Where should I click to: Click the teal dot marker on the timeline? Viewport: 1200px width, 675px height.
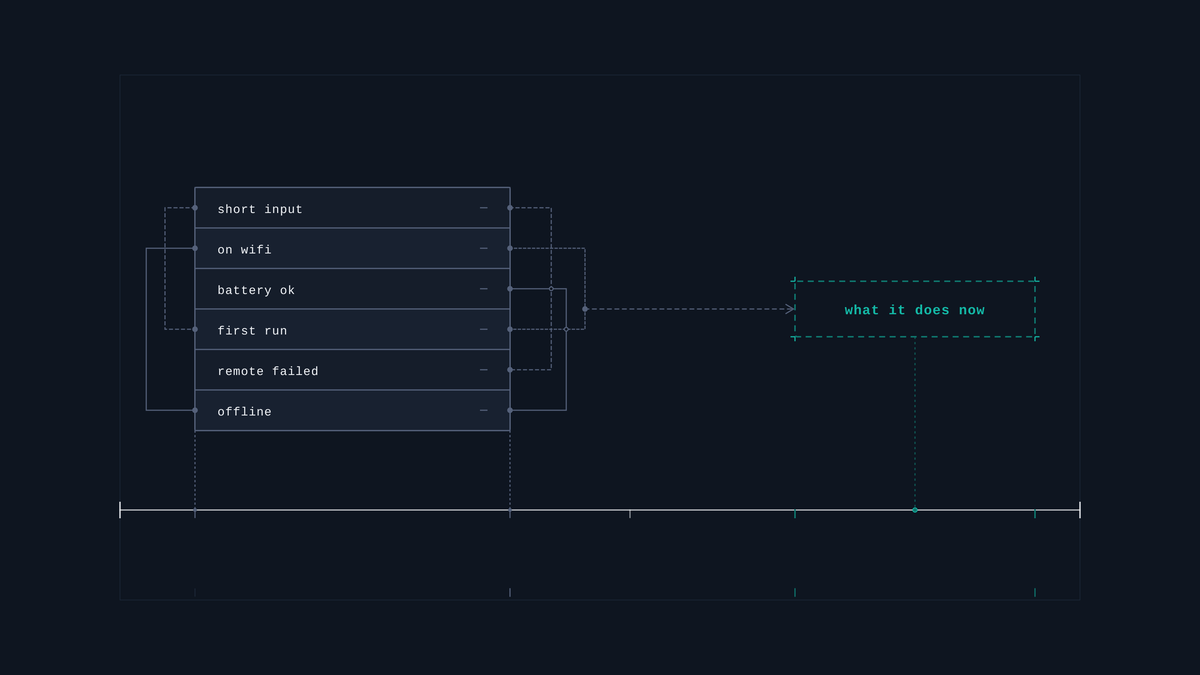[915, 510]
